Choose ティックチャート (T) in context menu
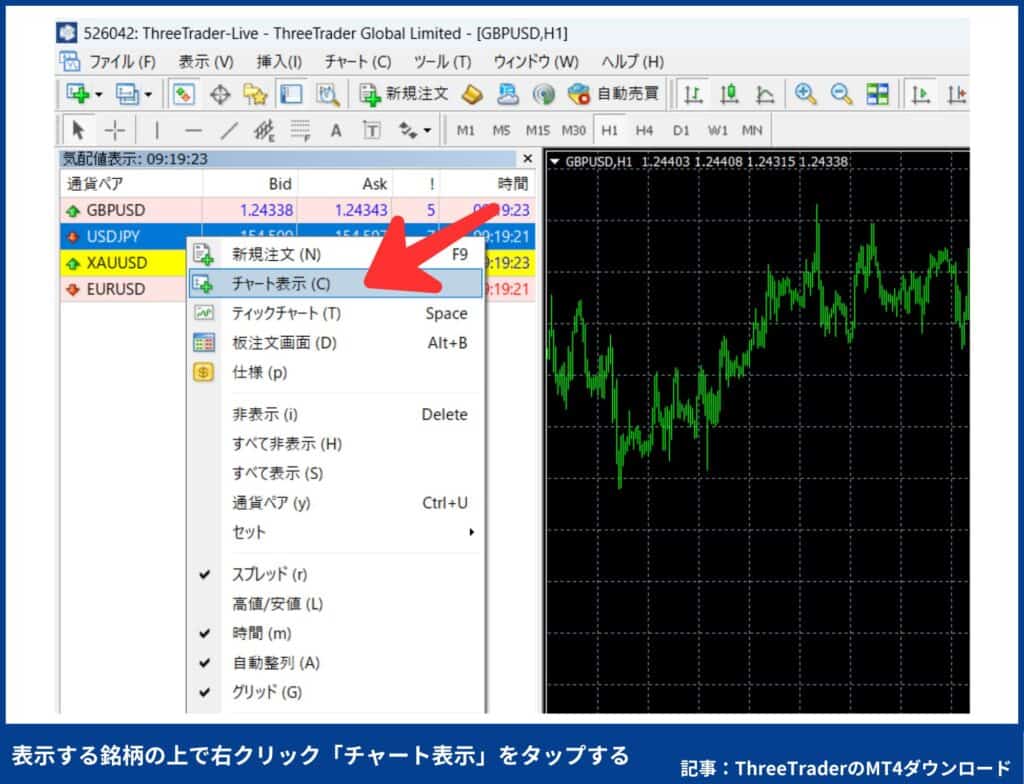Viewport: 1024px width, 784px height. 336,314
